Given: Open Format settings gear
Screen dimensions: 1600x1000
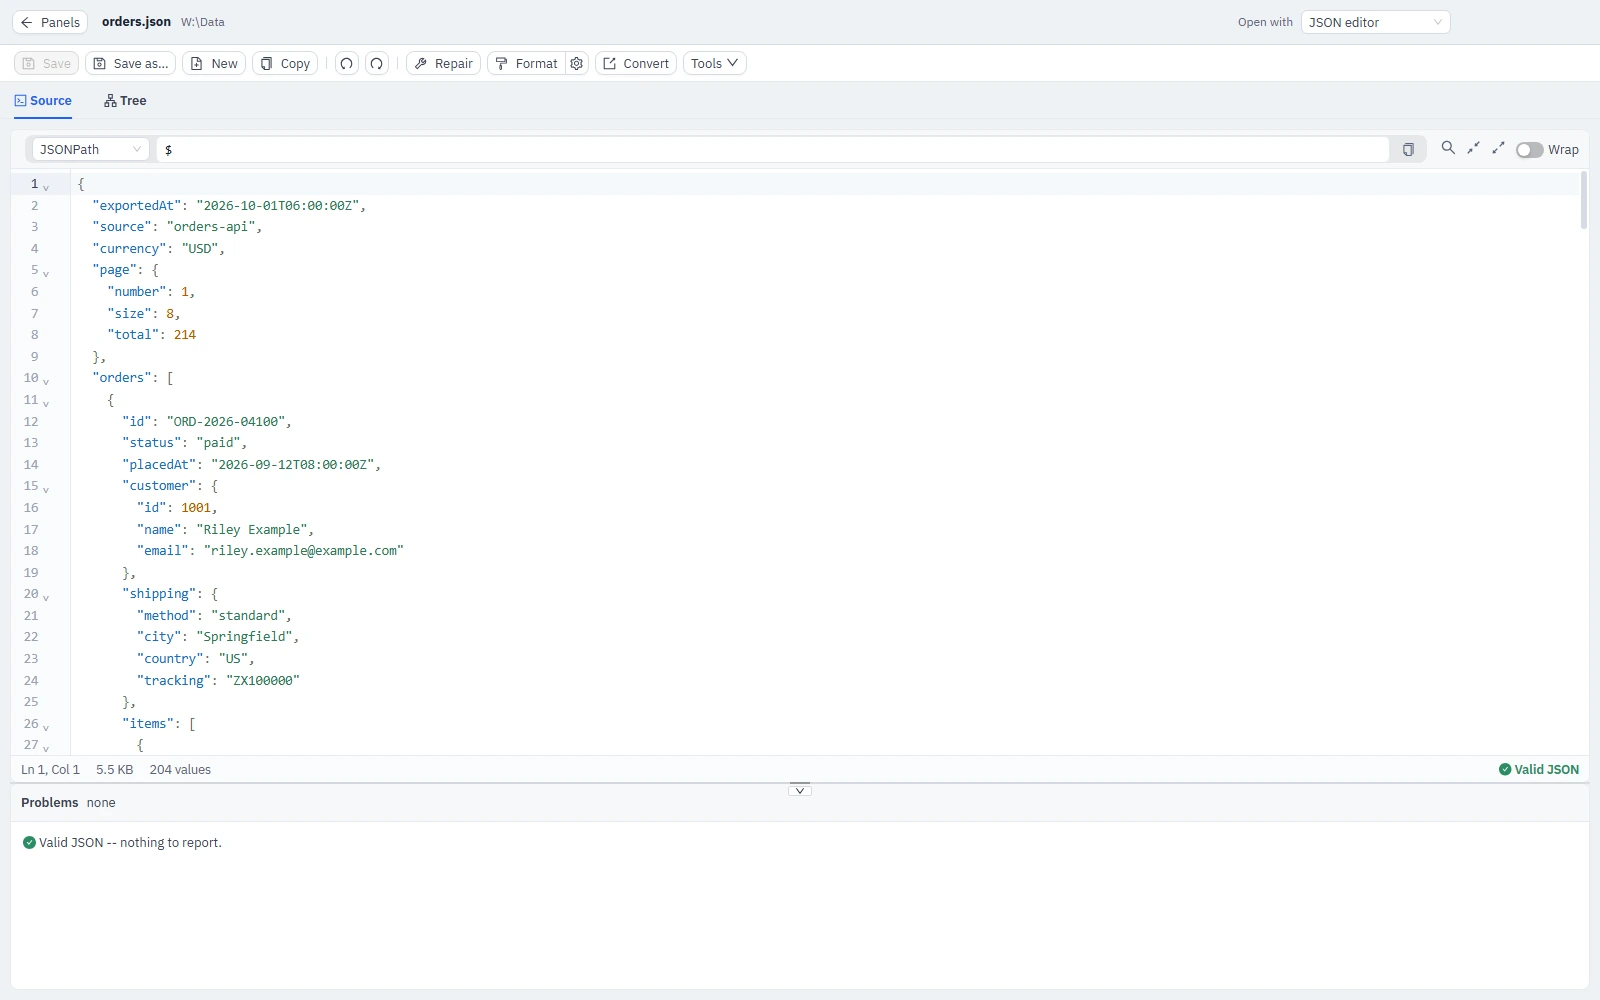Looking at the screenshot, I should pos(577,63).
